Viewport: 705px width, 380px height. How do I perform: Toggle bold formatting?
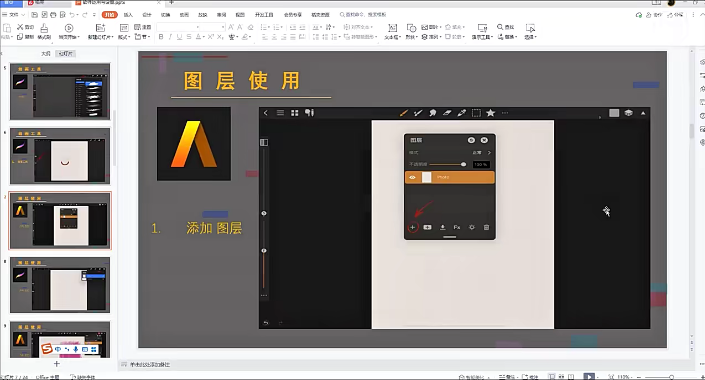tap(161, 37)
